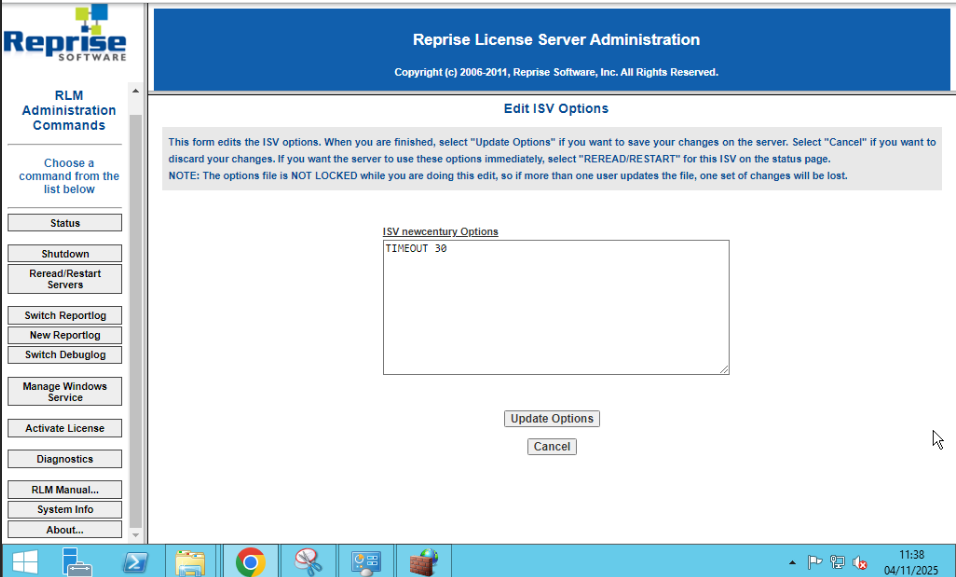The height and width of the screenshot is (577, 956).
Task: Click the Switch Reportlog button
Action: point(65,315)
